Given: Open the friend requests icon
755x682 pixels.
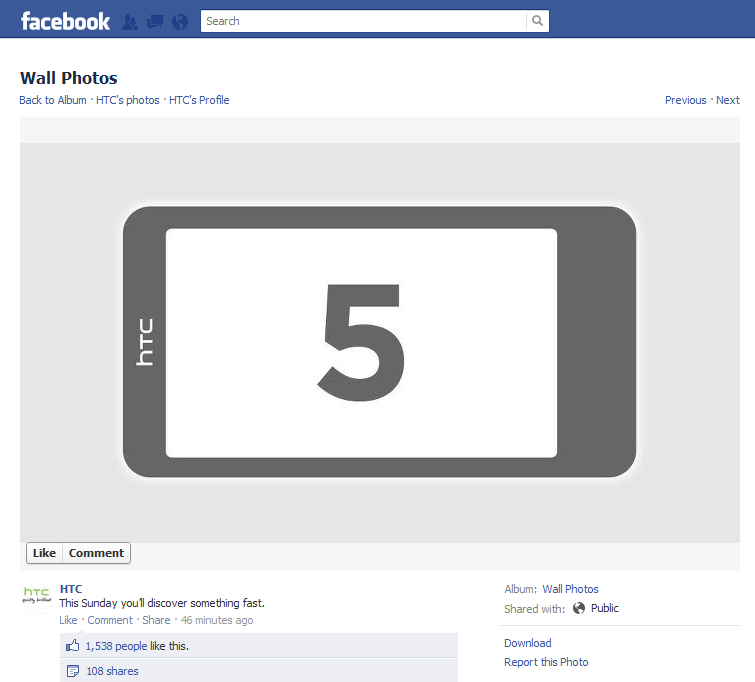Looking at the screenshot, I should click(x=130, y=21).
